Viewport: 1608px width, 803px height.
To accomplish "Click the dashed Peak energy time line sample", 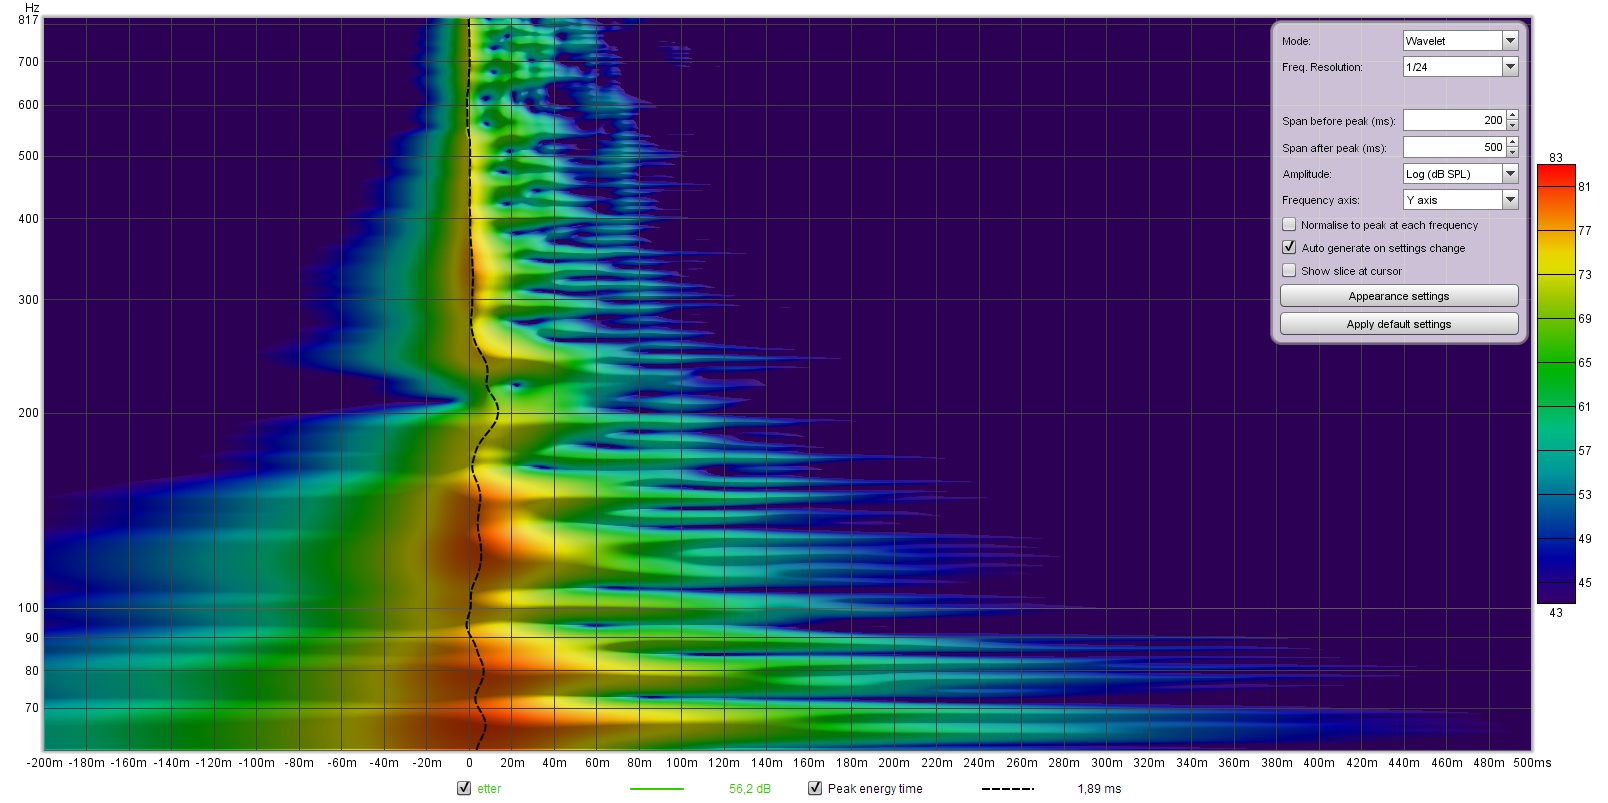I will tap(1008, 789).
